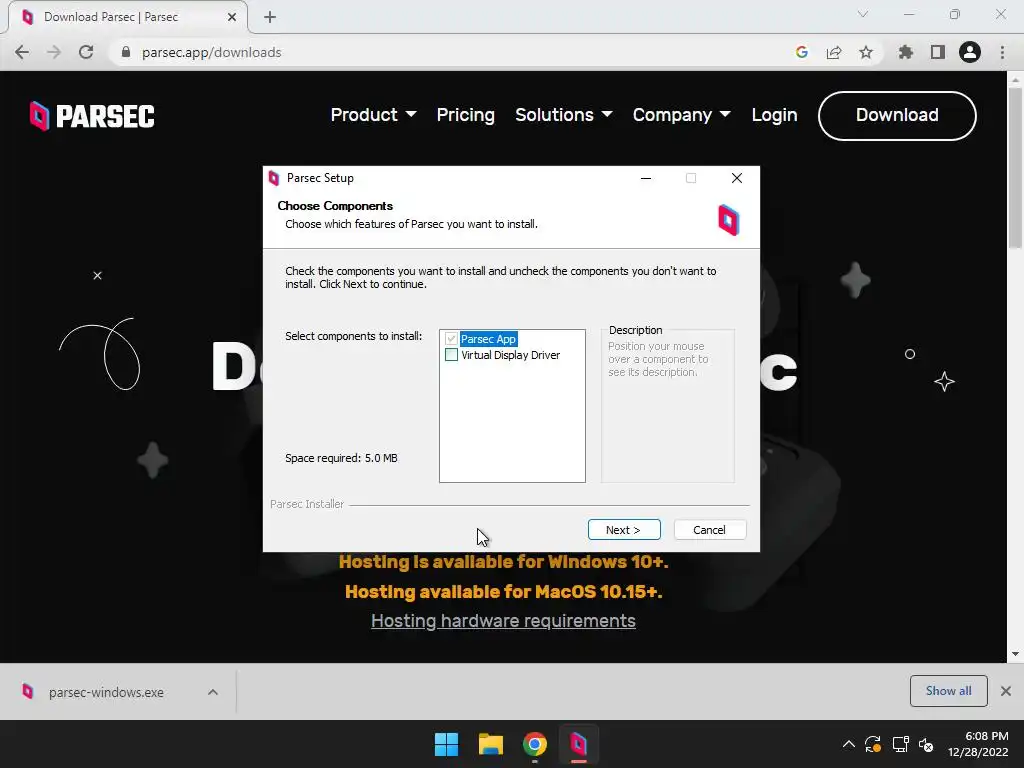Open the Chrome extensions puzzle icon

pyautogui.click(x=906, y=52)
